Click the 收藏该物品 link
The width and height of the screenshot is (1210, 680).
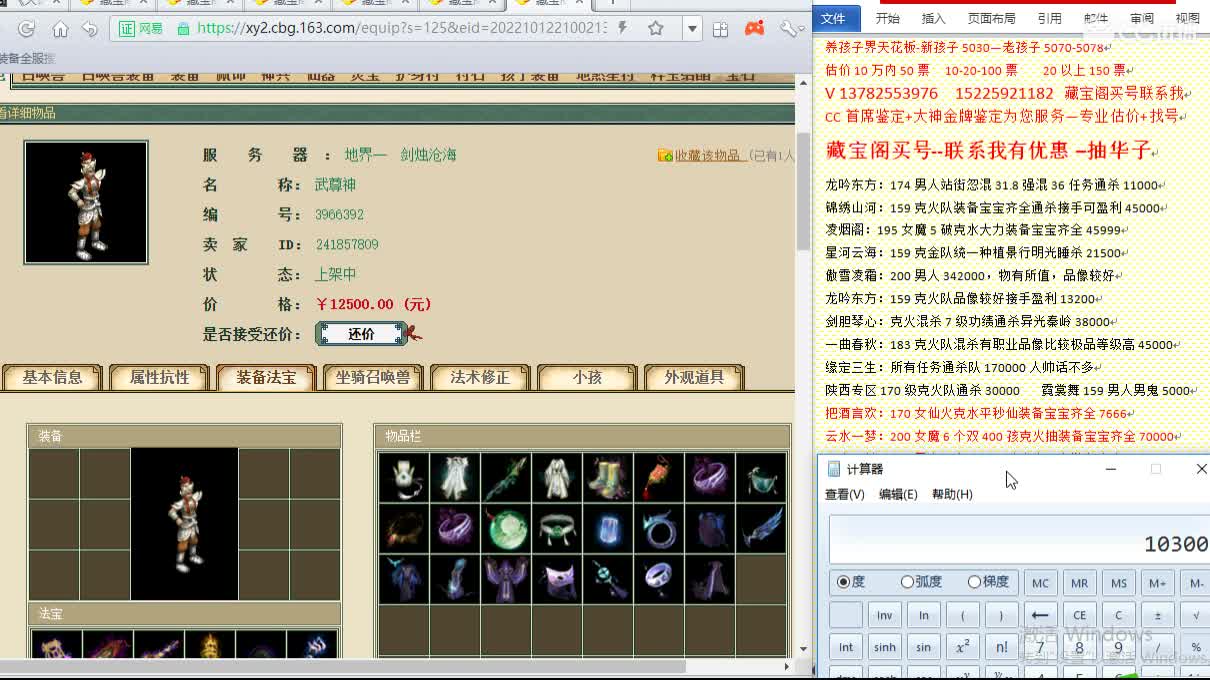click(x=707, y=155)
